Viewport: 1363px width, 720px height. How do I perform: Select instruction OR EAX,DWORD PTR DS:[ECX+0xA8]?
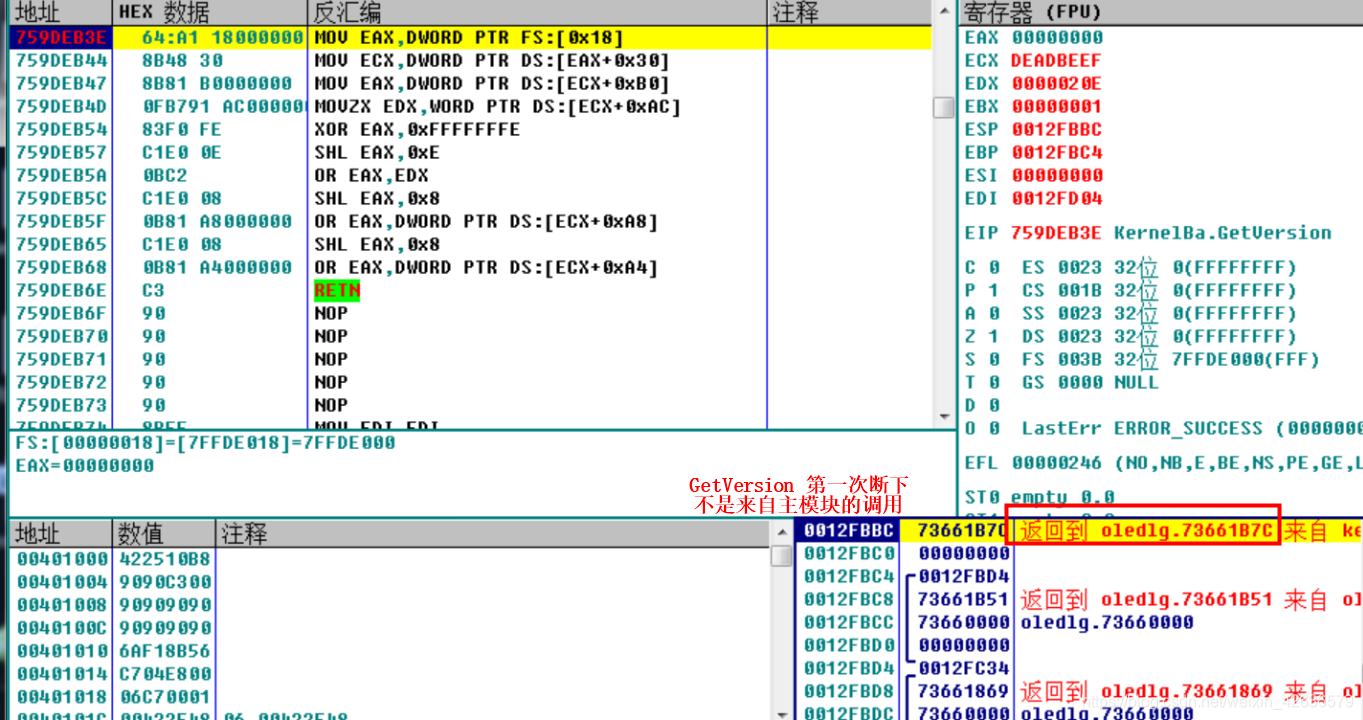(x=486, y=222)
